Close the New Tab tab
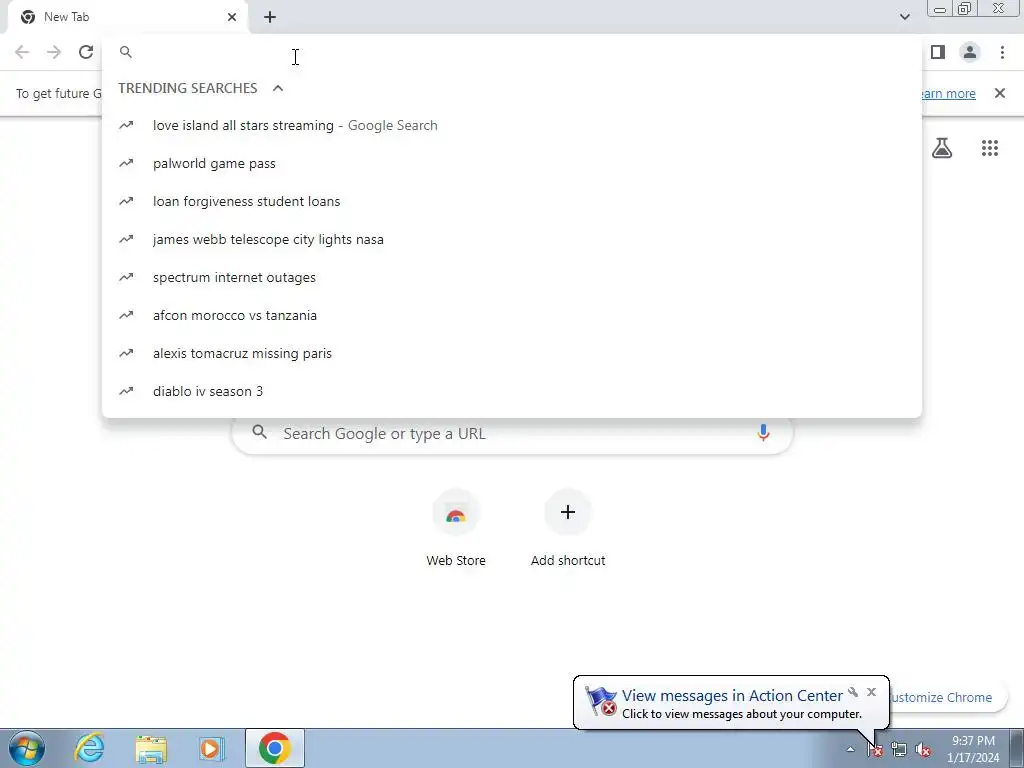This screenshot has height=768, width=1024. click(232, 17)
